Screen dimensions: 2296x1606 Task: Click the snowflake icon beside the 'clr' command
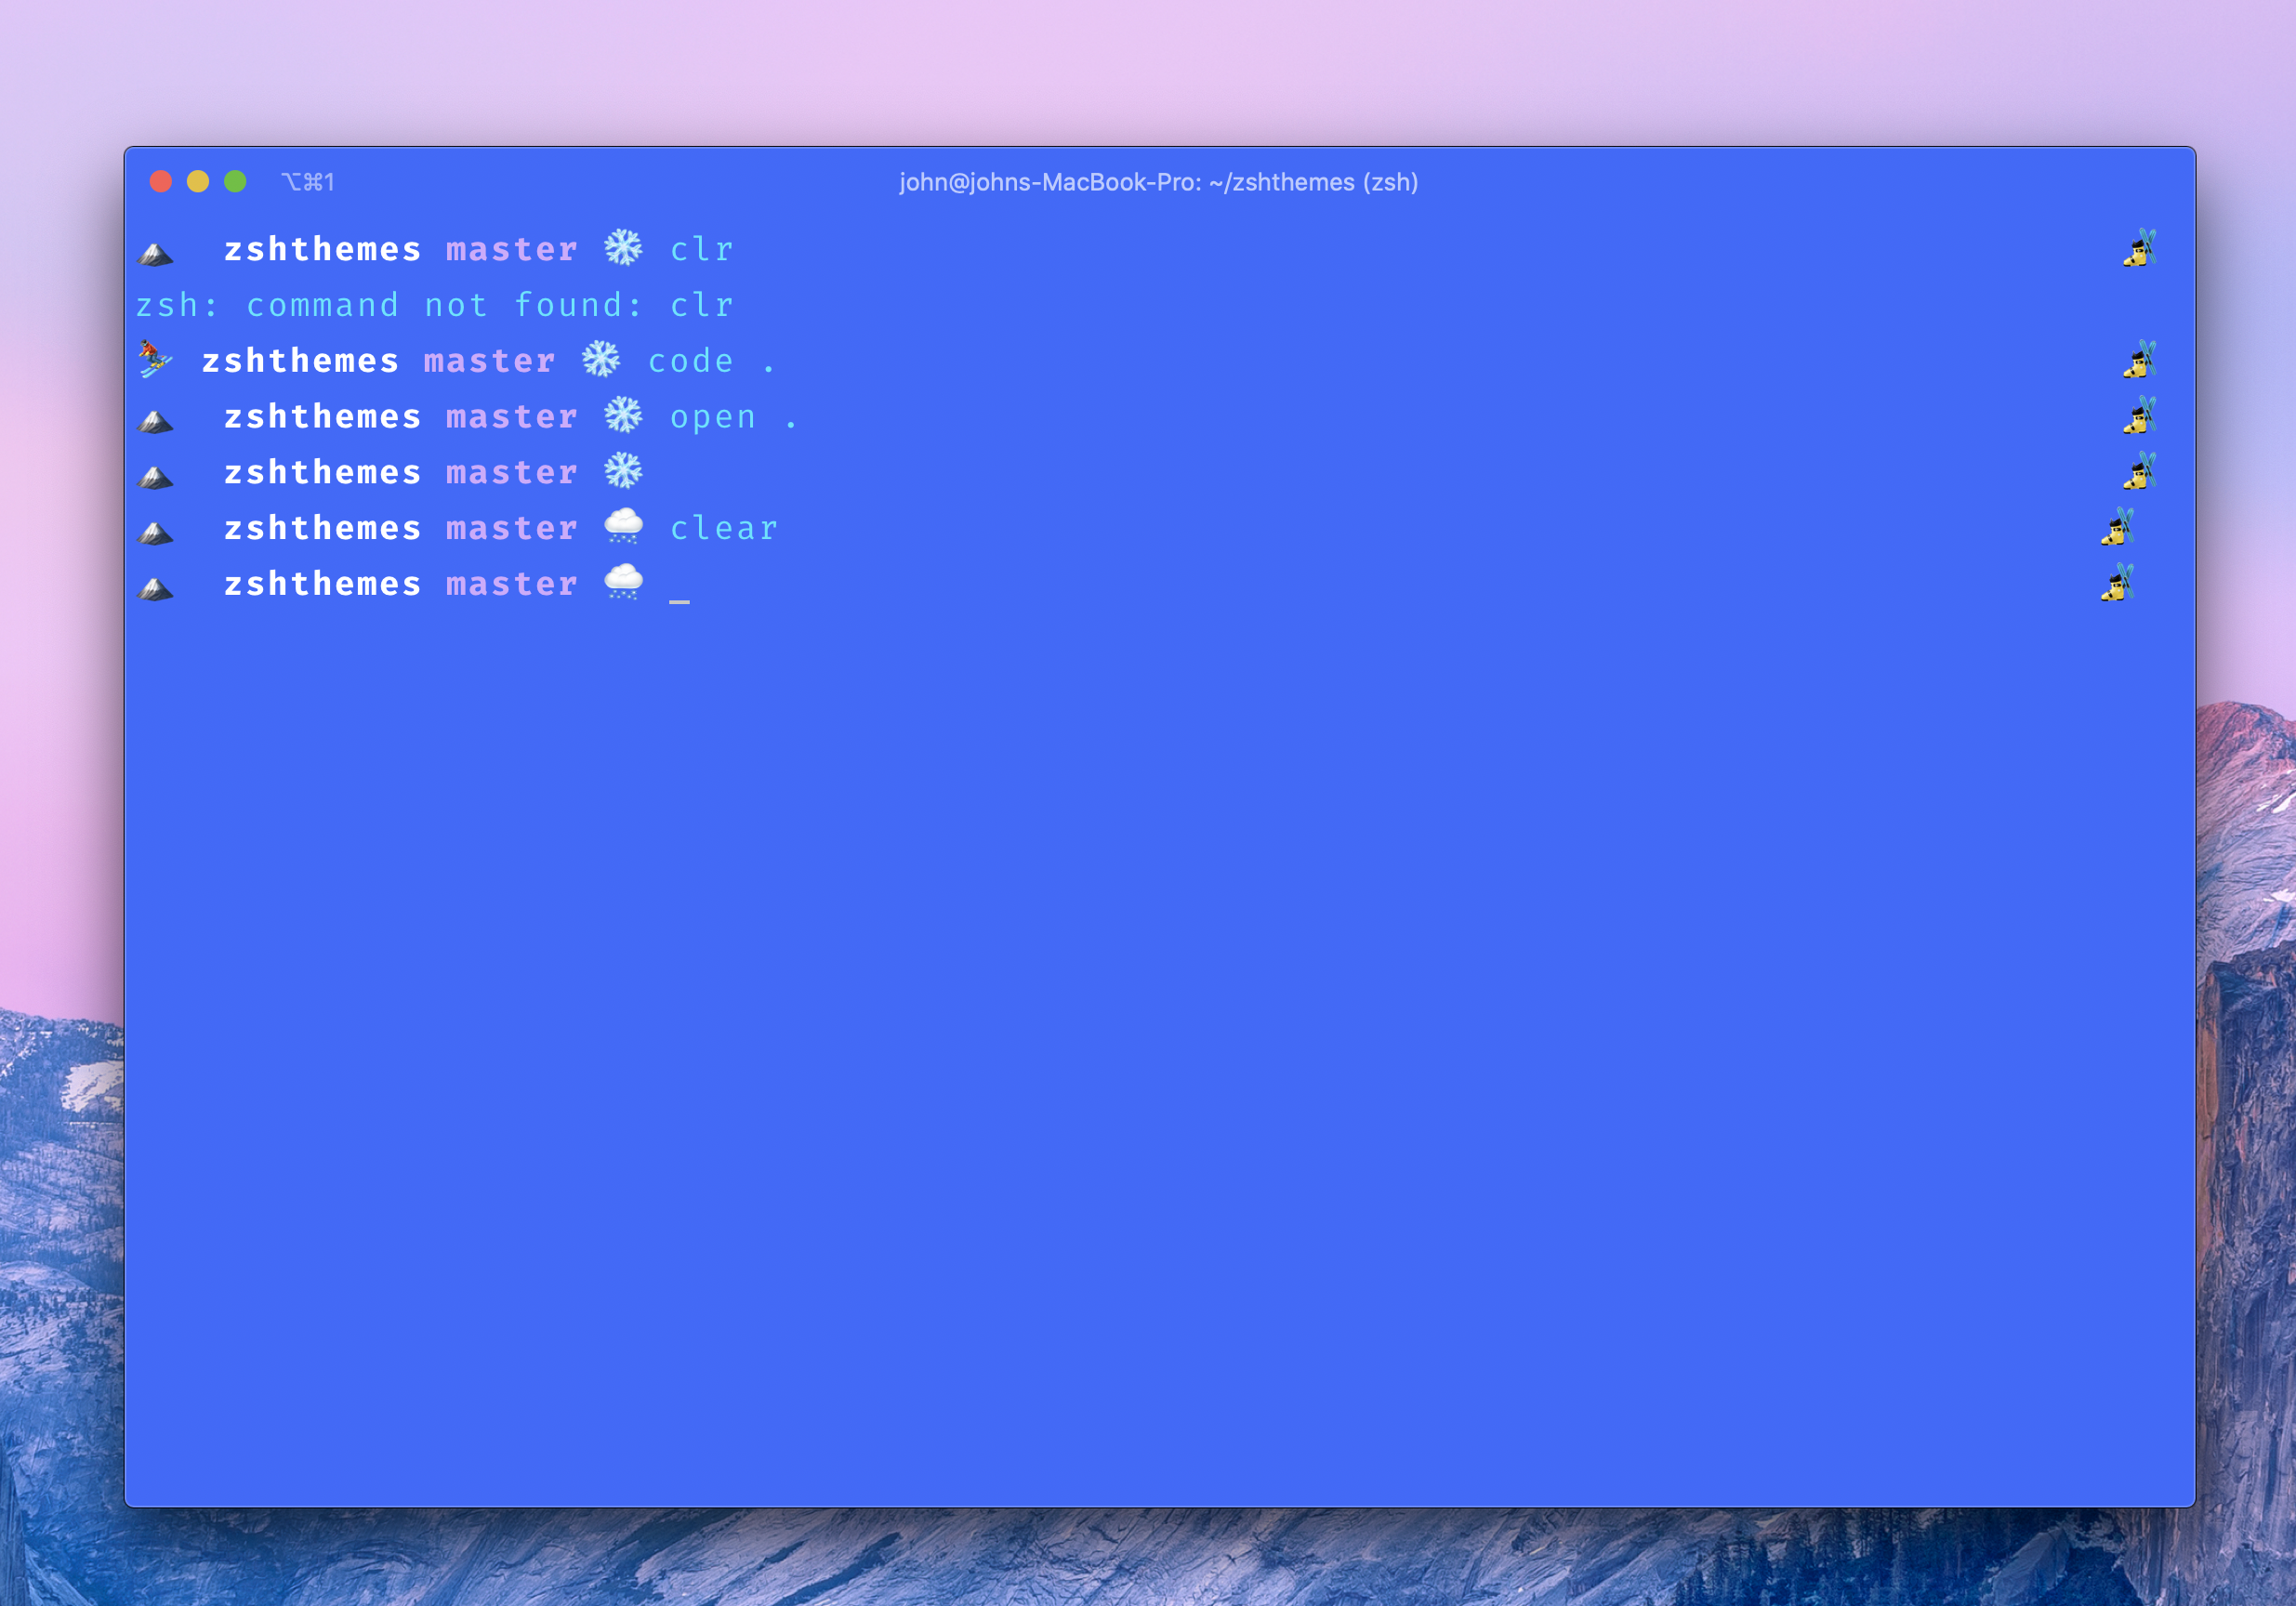623,248
